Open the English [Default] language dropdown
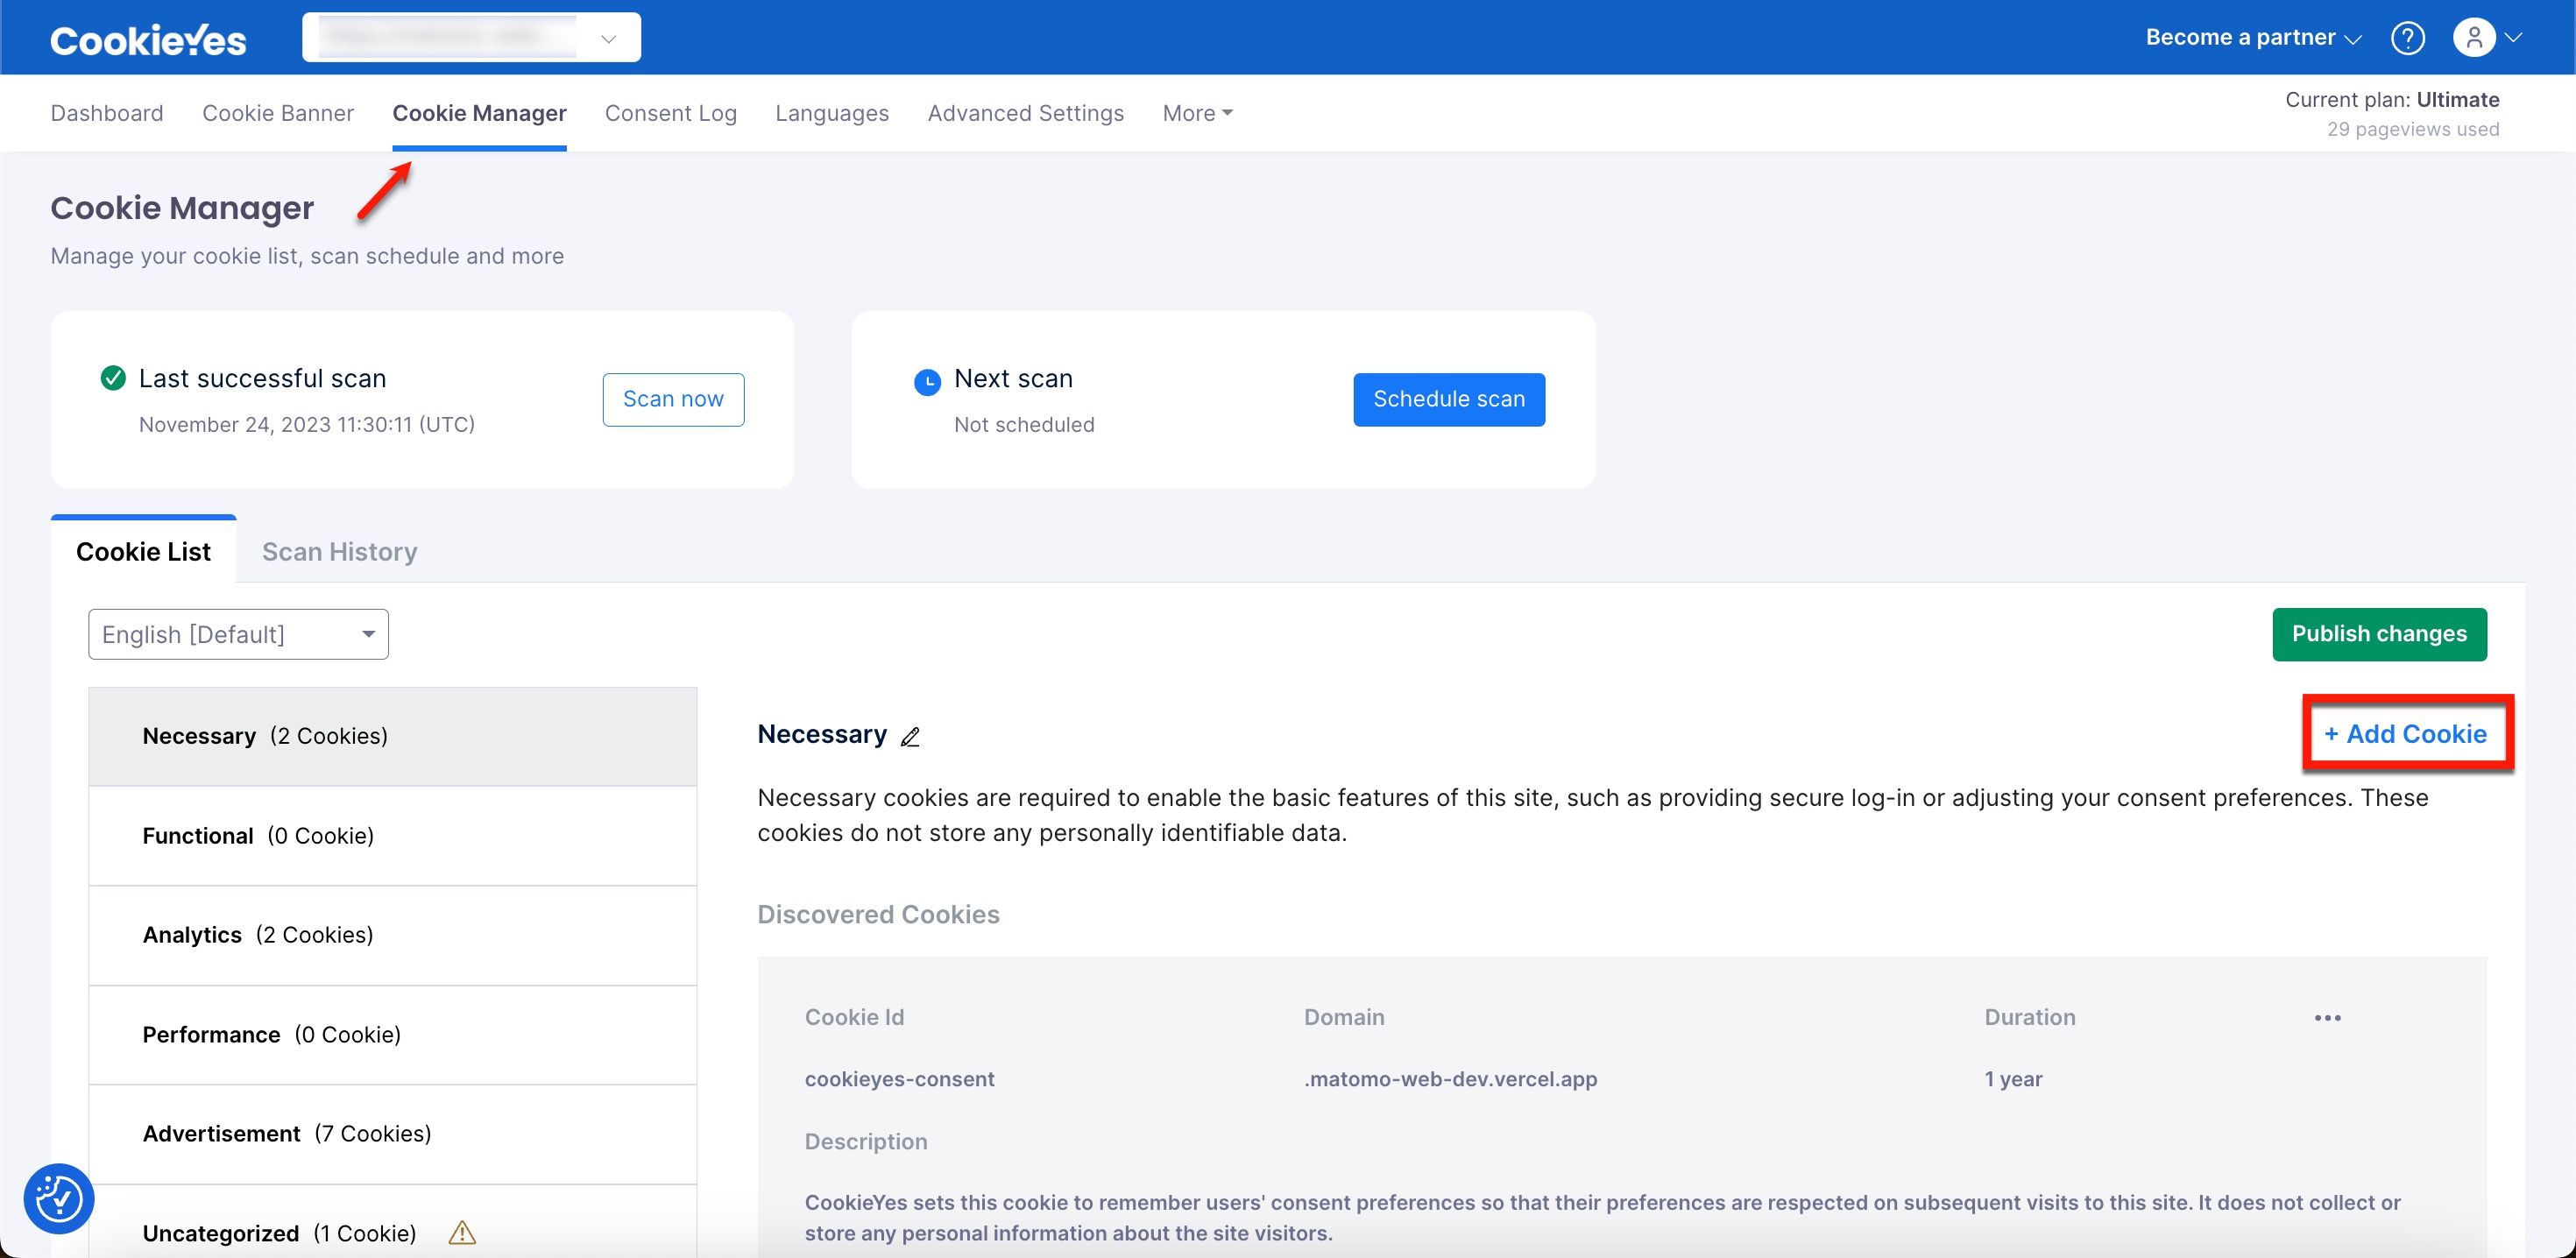Screen dimensions: 2576x1258 (x=238, y=634)
